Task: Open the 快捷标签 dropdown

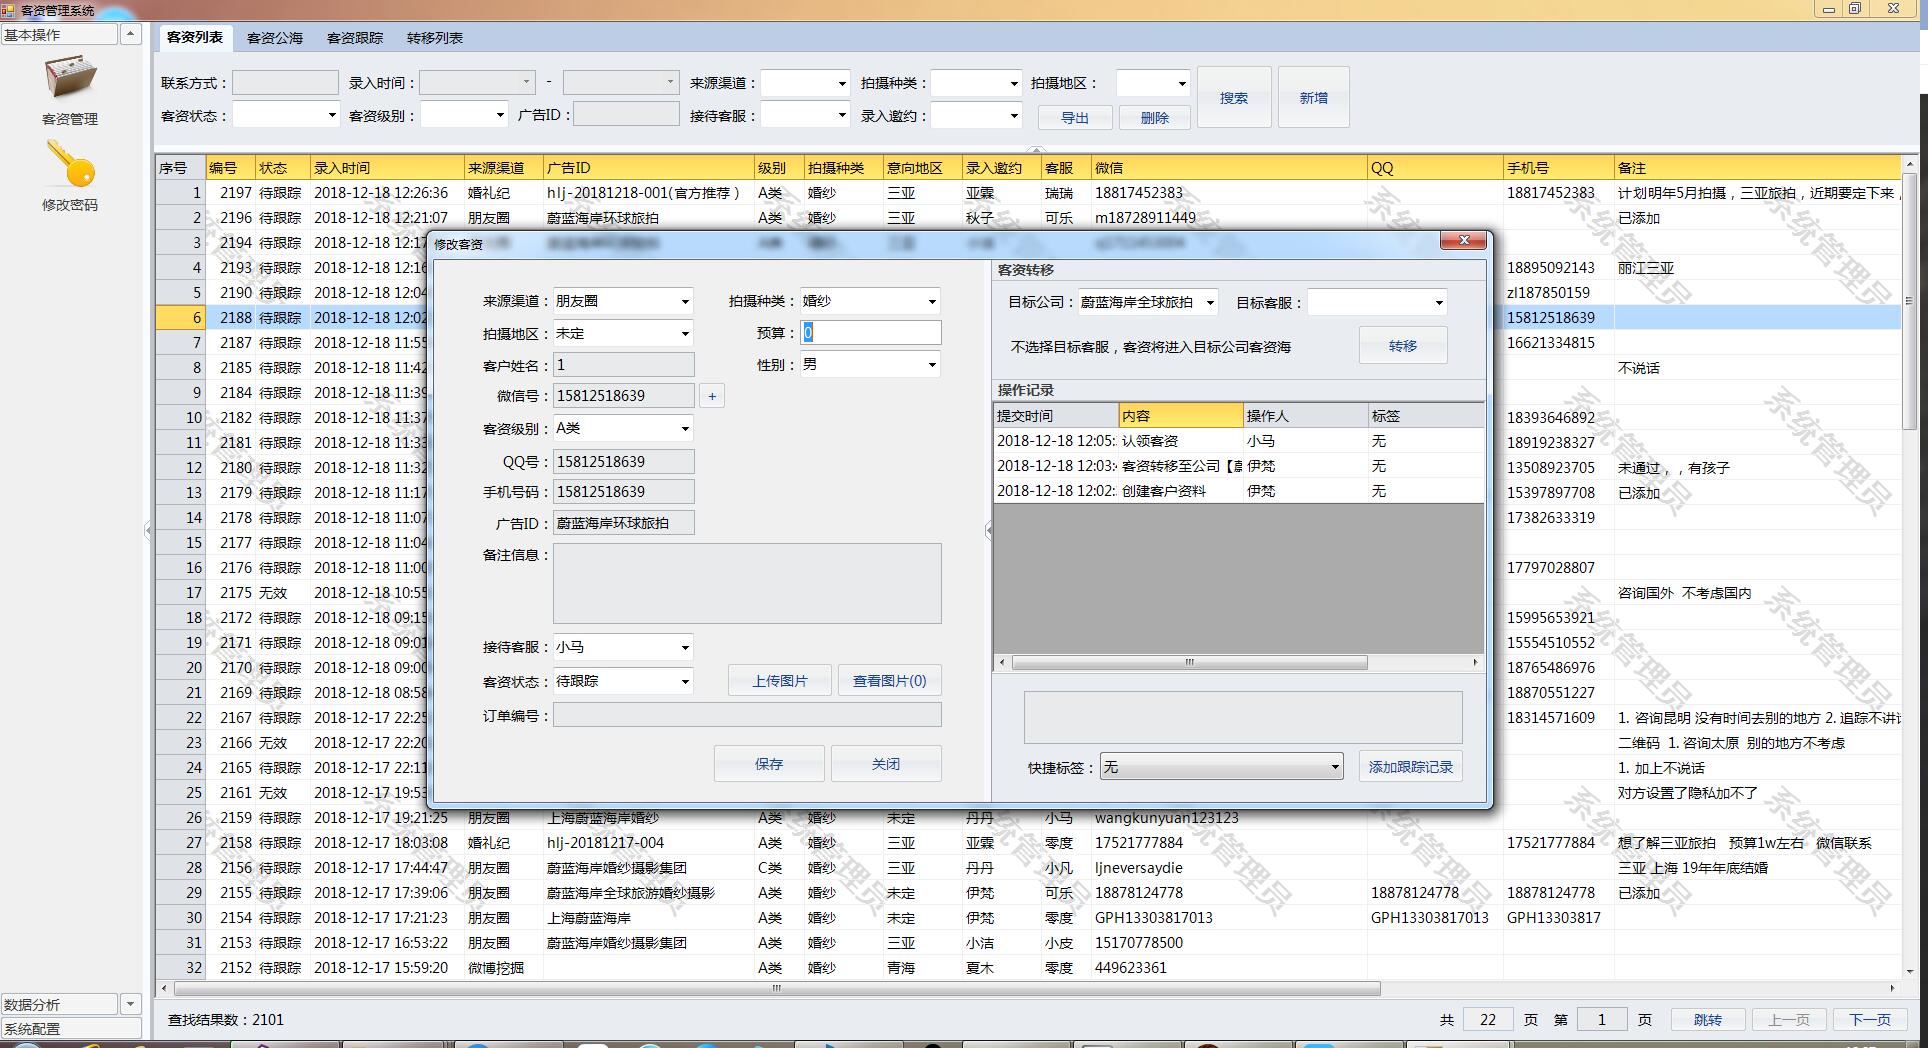Action: tap(1334, 768)
